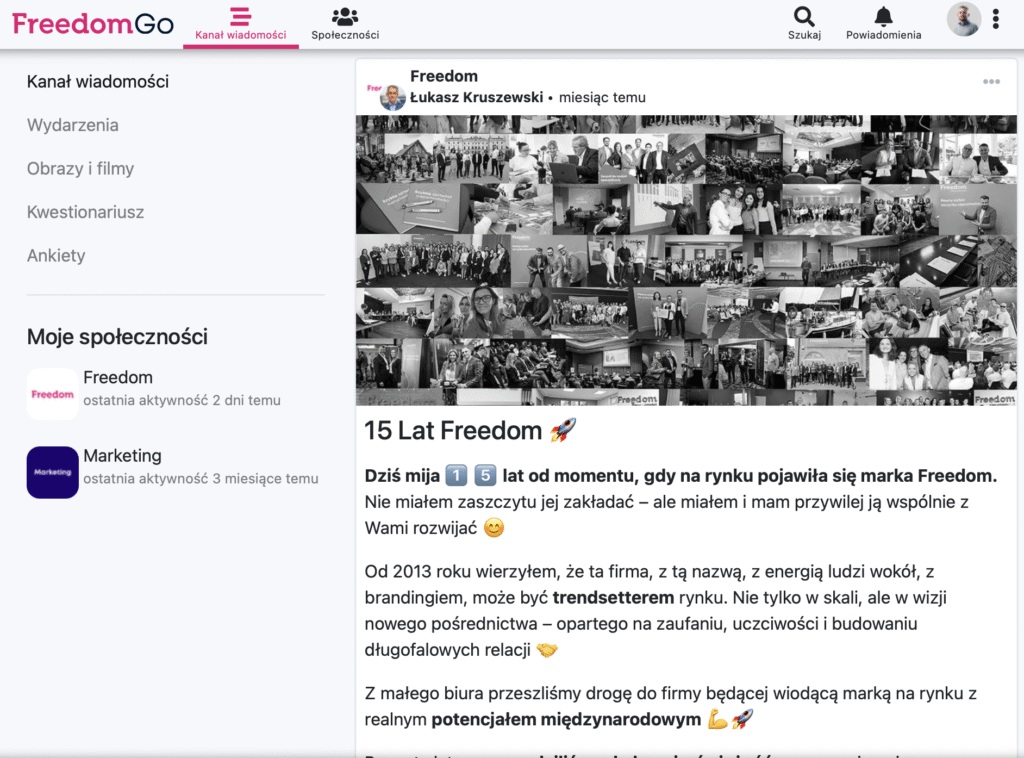Open the Powiadomienia bell notifications
This screenshot has height=758, width=1024.
click(883, 23)
